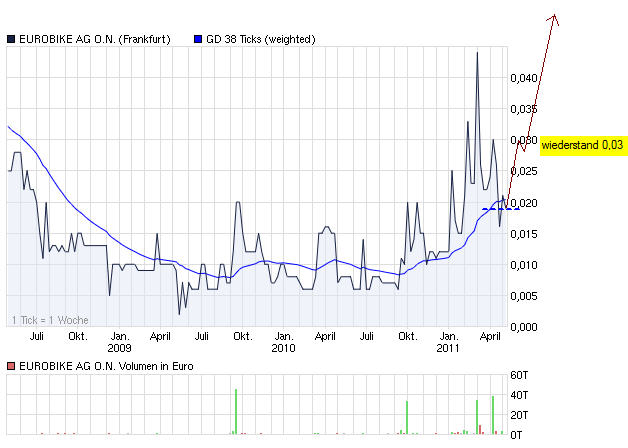This screenshot has height=448, width=628.
Task: Click the tallest green volume bar near Okt. 2009
Action: tap(236, 411)
